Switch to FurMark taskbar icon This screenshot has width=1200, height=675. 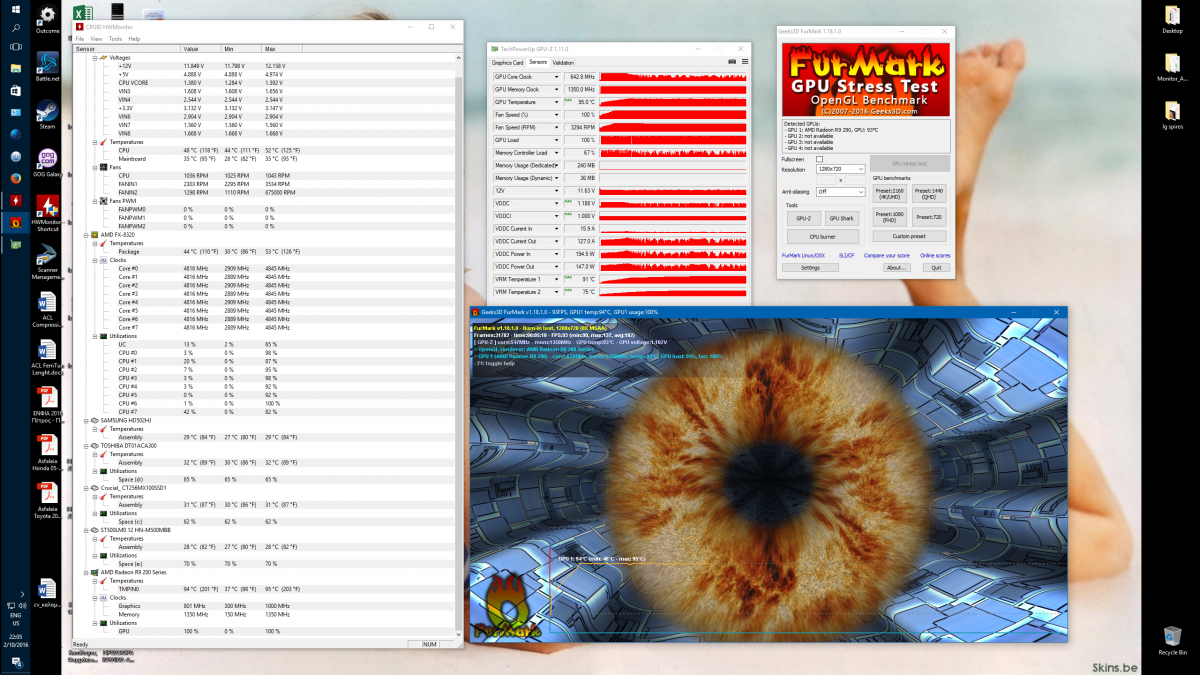15,222
